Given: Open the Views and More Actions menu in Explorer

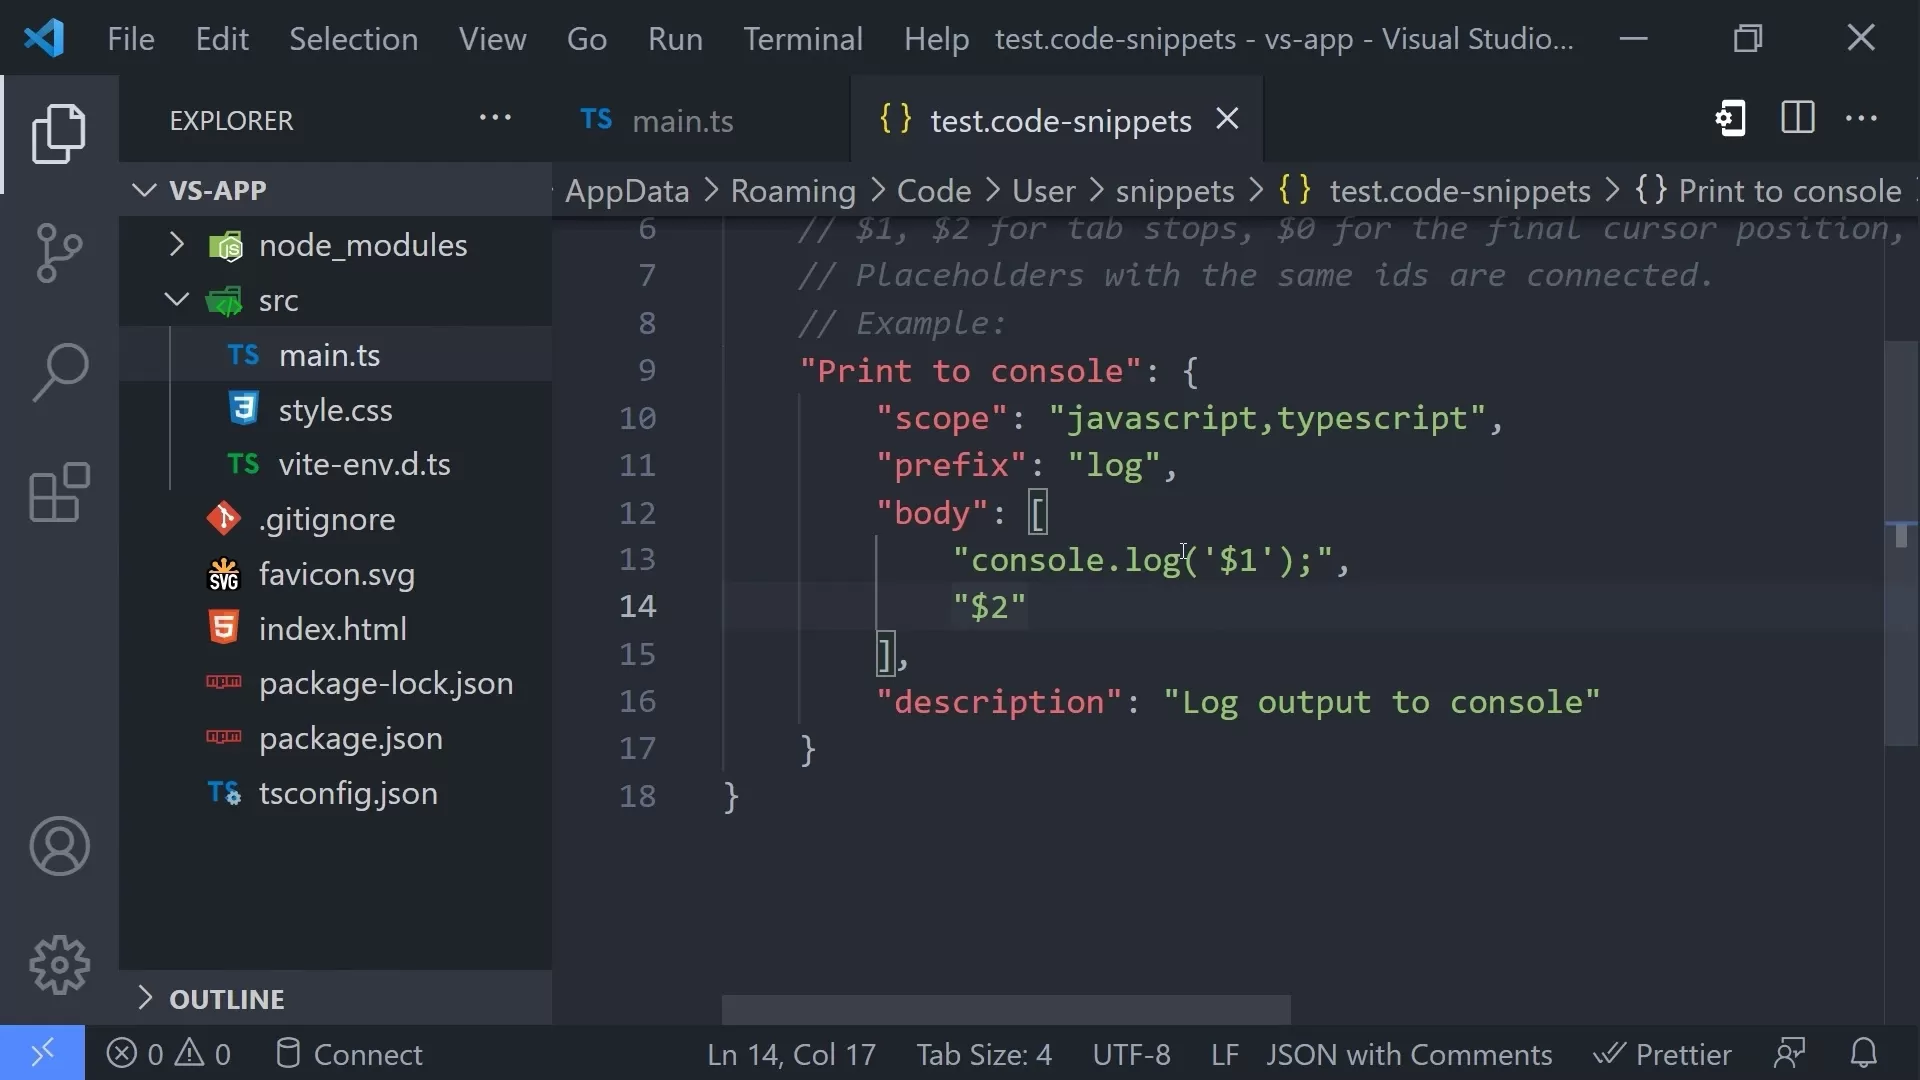Looking at the screenshot, I should pos(496,118).
